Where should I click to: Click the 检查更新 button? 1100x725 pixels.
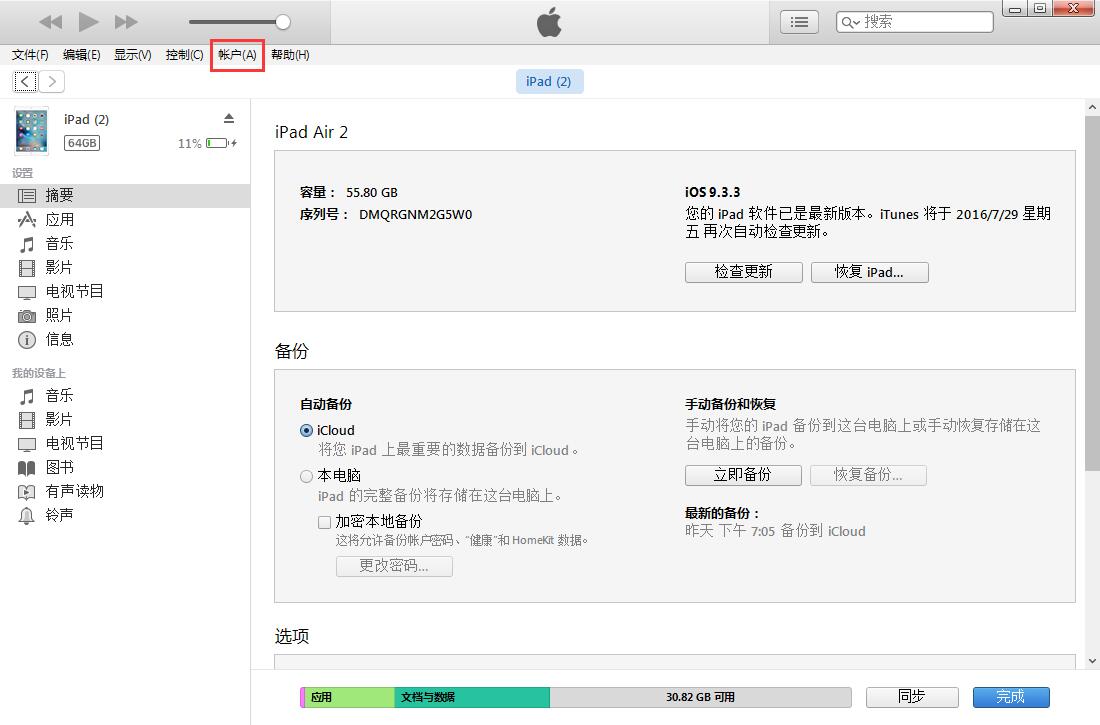click(x=744, y=272)
